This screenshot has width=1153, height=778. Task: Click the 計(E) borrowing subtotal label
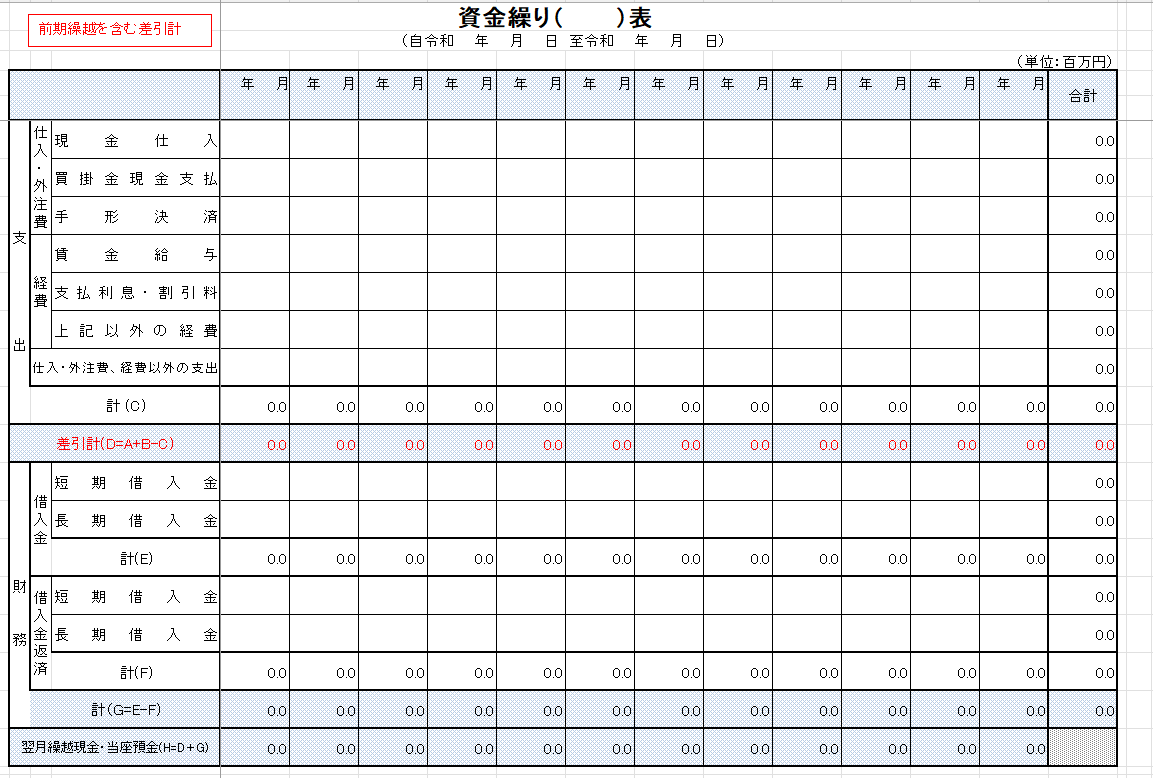point(135,558)
